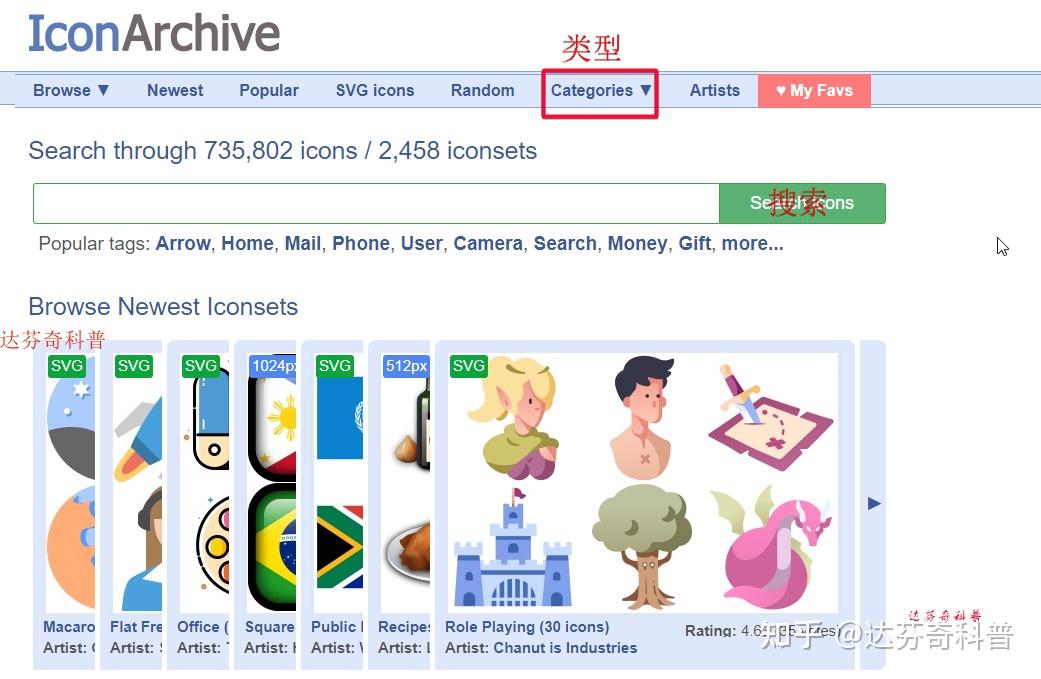
Task: Focus the icon search text field
Action: (x=376, y=203)
